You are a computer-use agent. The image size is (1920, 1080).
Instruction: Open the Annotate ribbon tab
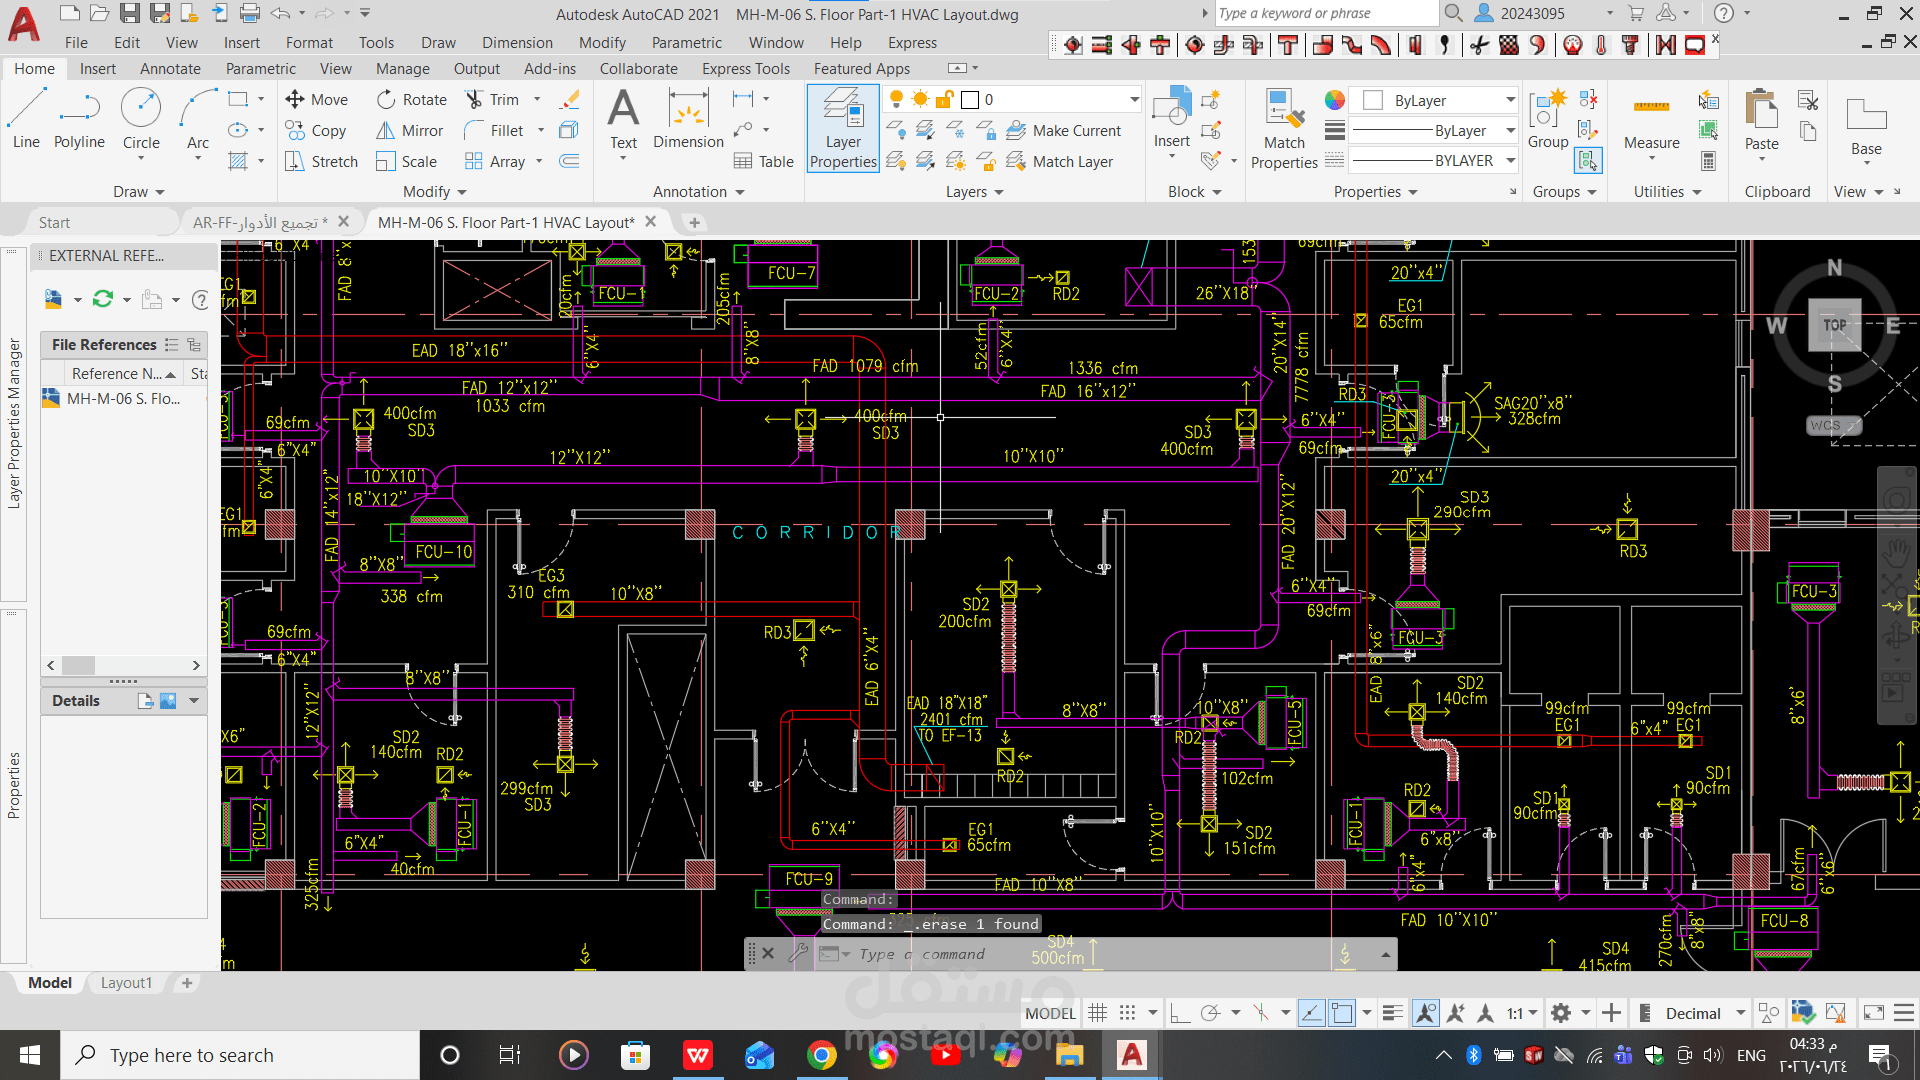[170, 68]
